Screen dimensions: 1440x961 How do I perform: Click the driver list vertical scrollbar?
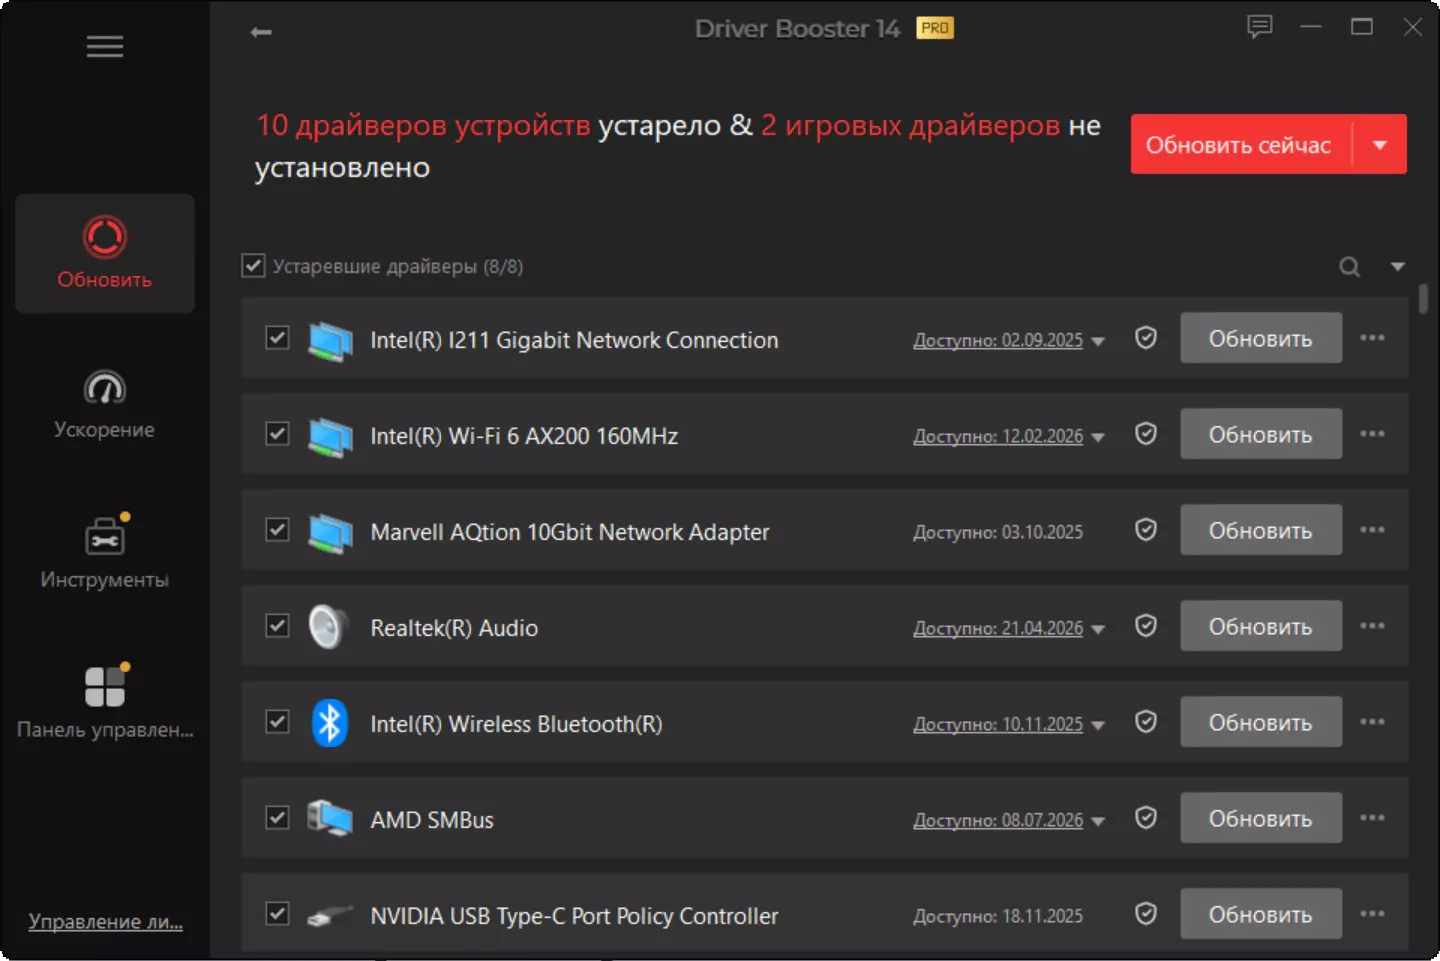point(1423,299)
